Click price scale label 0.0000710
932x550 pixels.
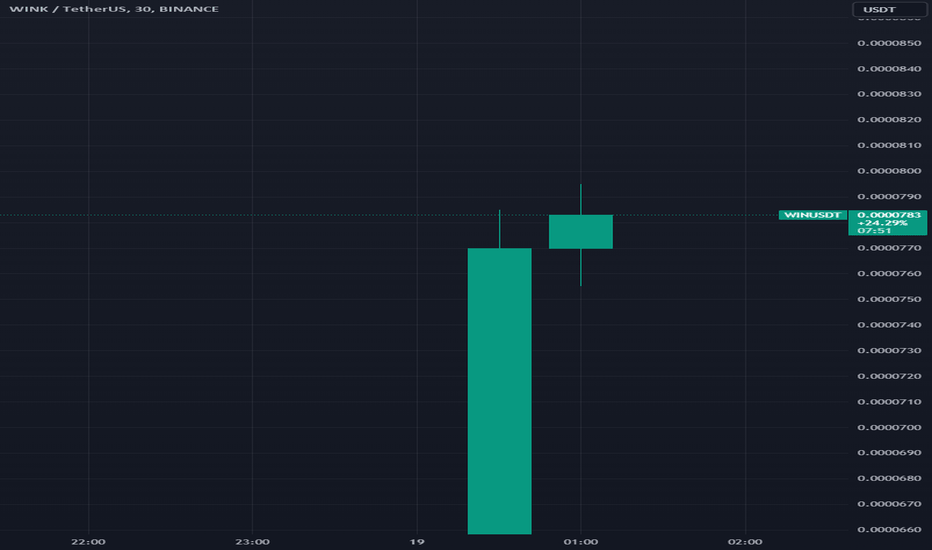[889, 401]
